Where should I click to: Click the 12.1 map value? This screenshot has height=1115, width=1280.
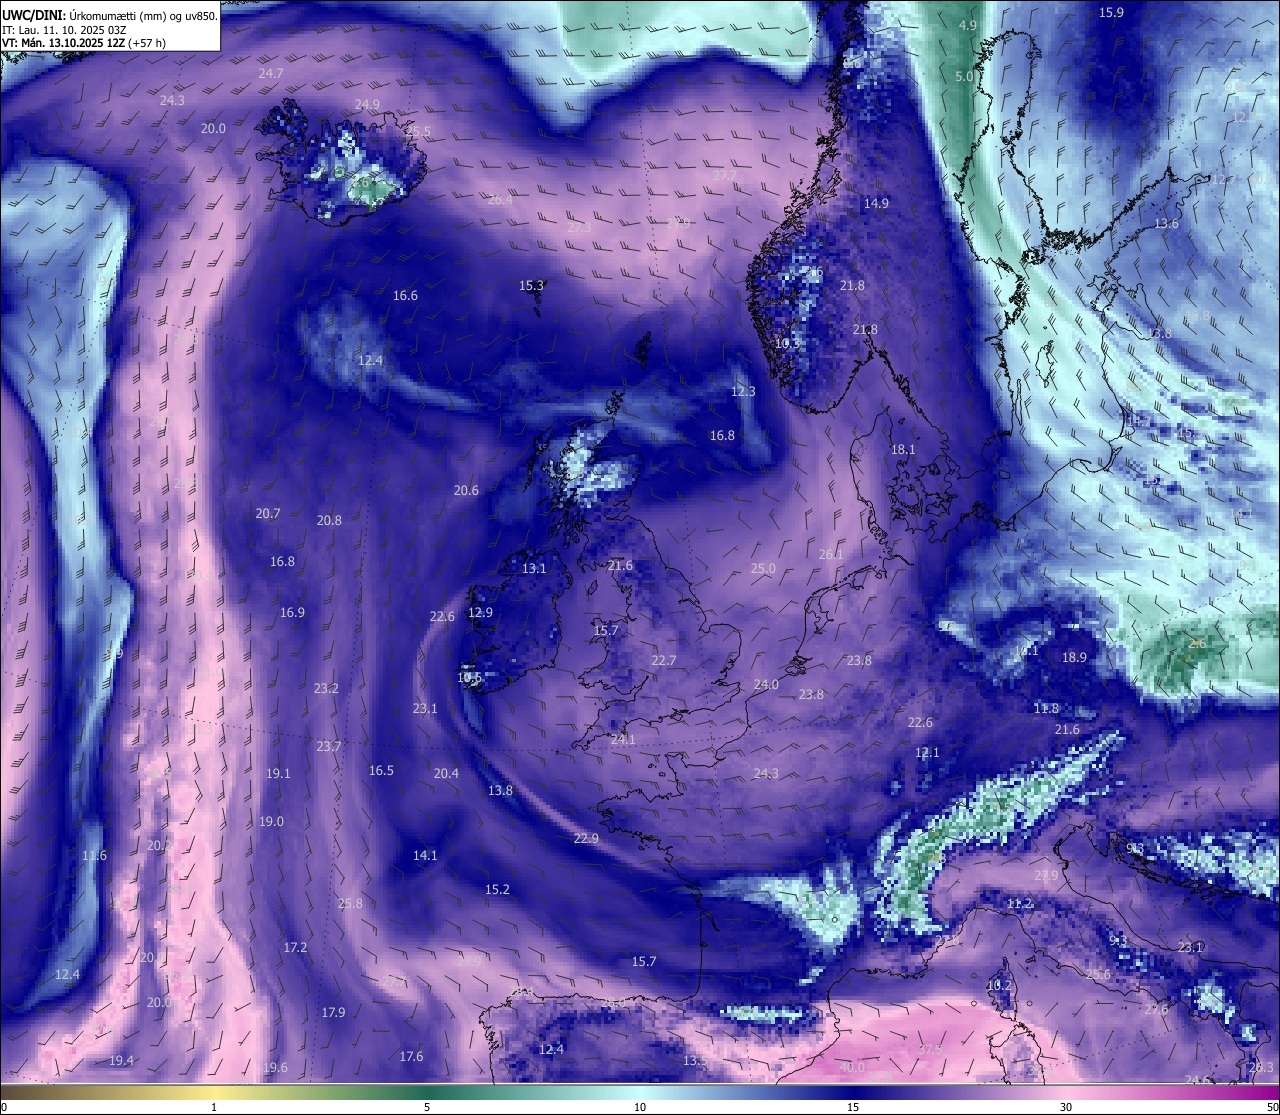[927, 753]
